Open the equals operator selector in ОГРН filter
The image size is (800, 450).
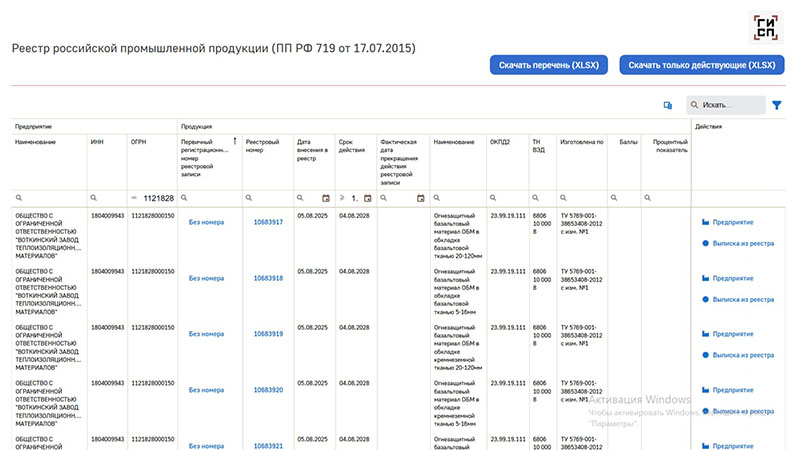coord(135,198)
